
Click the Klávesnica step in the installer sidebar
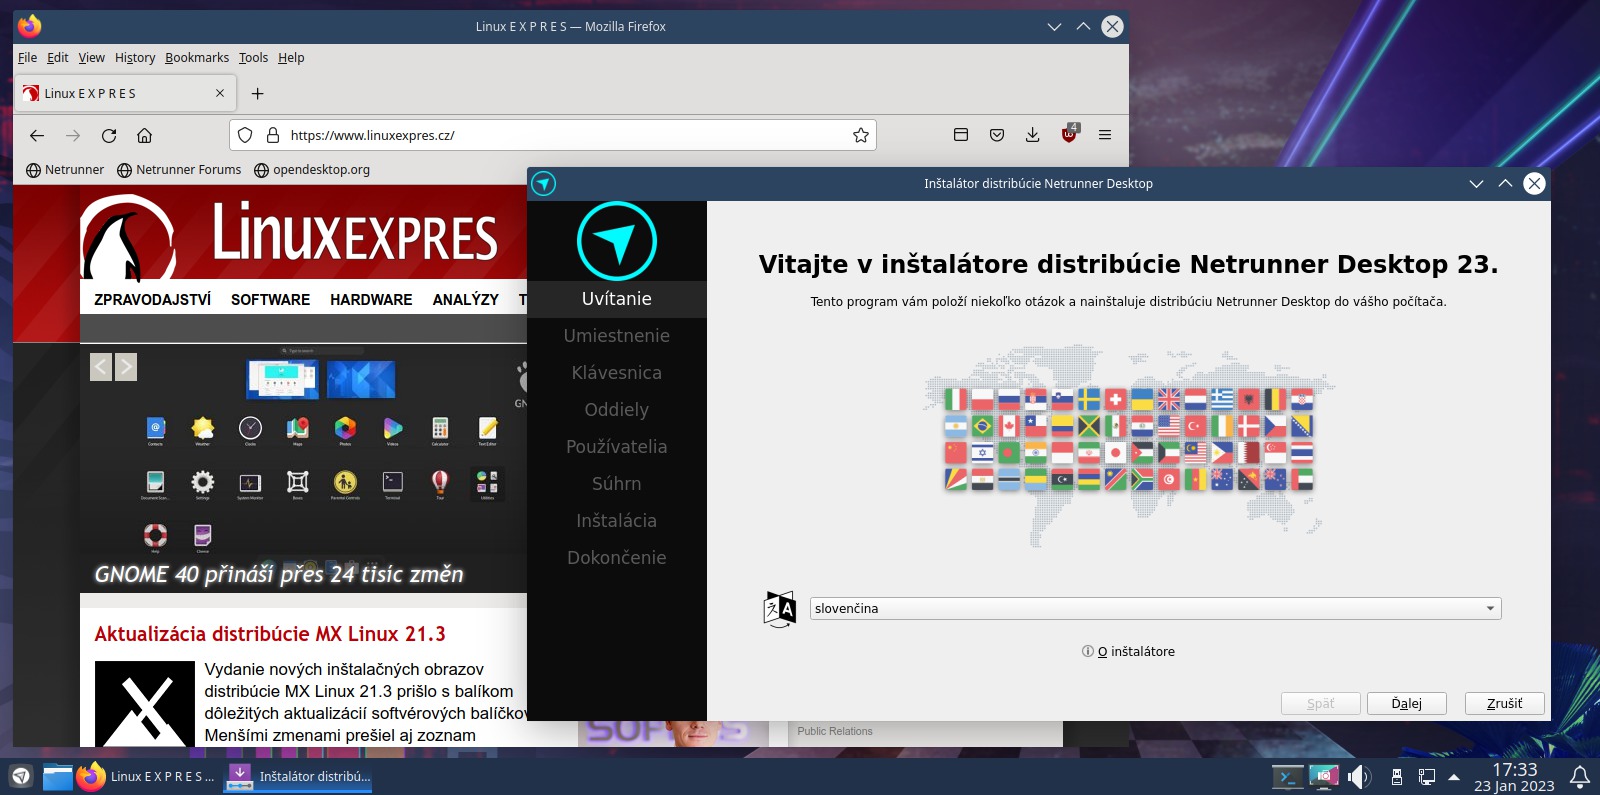617,372
